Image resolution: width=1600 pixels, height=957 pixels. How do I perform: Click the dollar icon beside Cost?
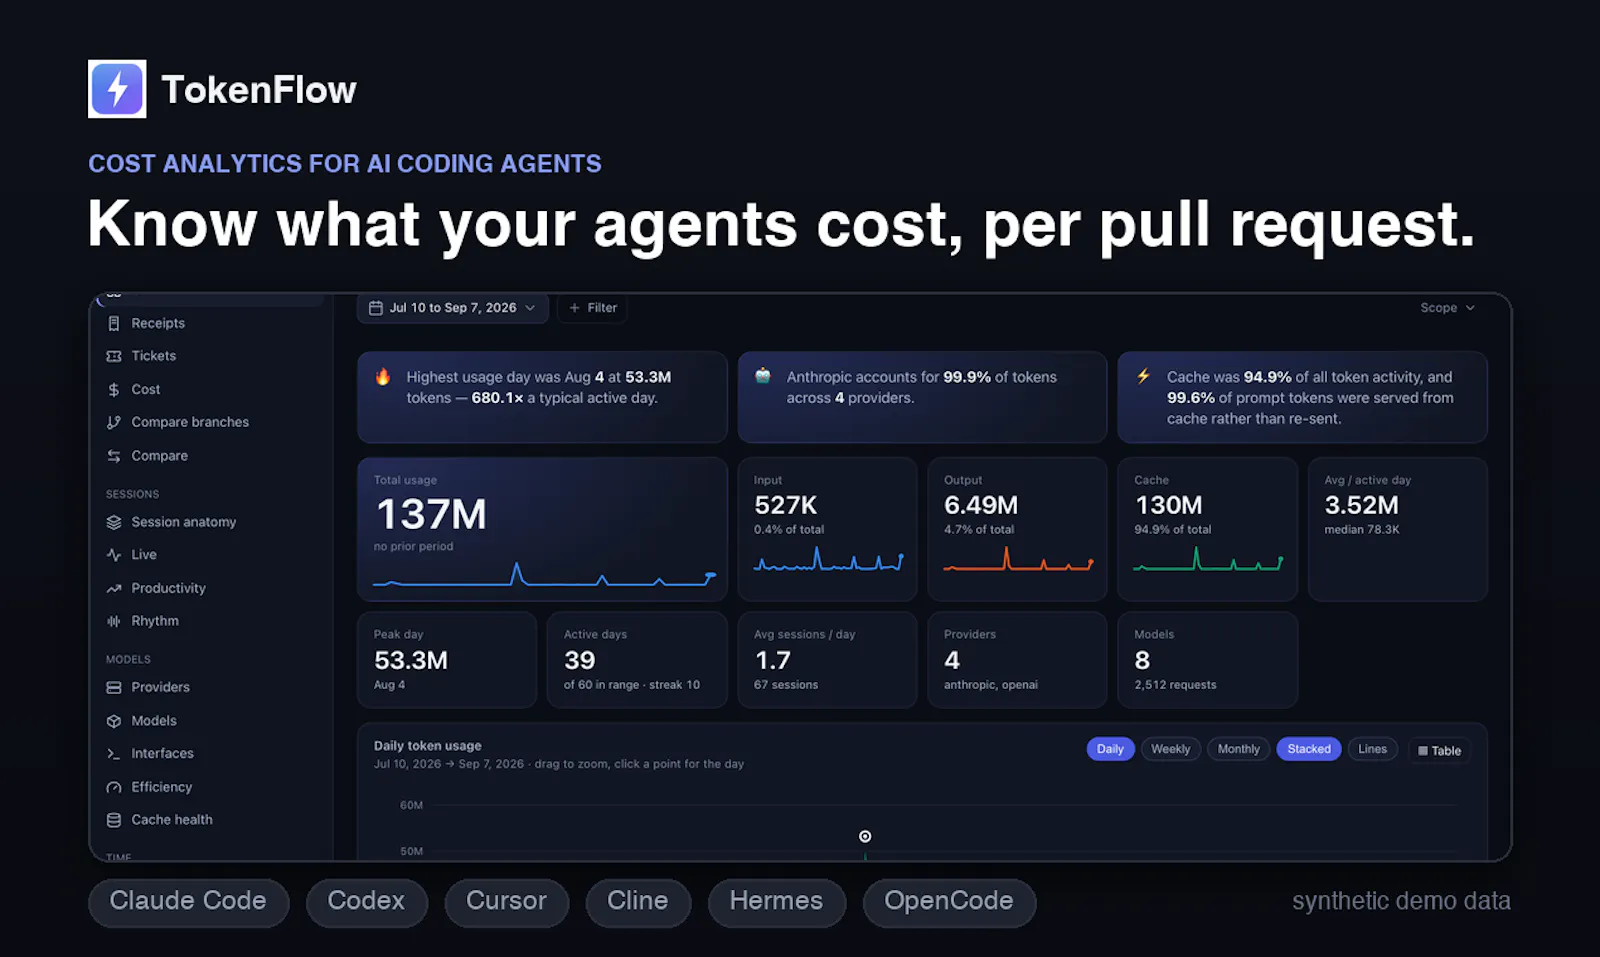point(114,389)
